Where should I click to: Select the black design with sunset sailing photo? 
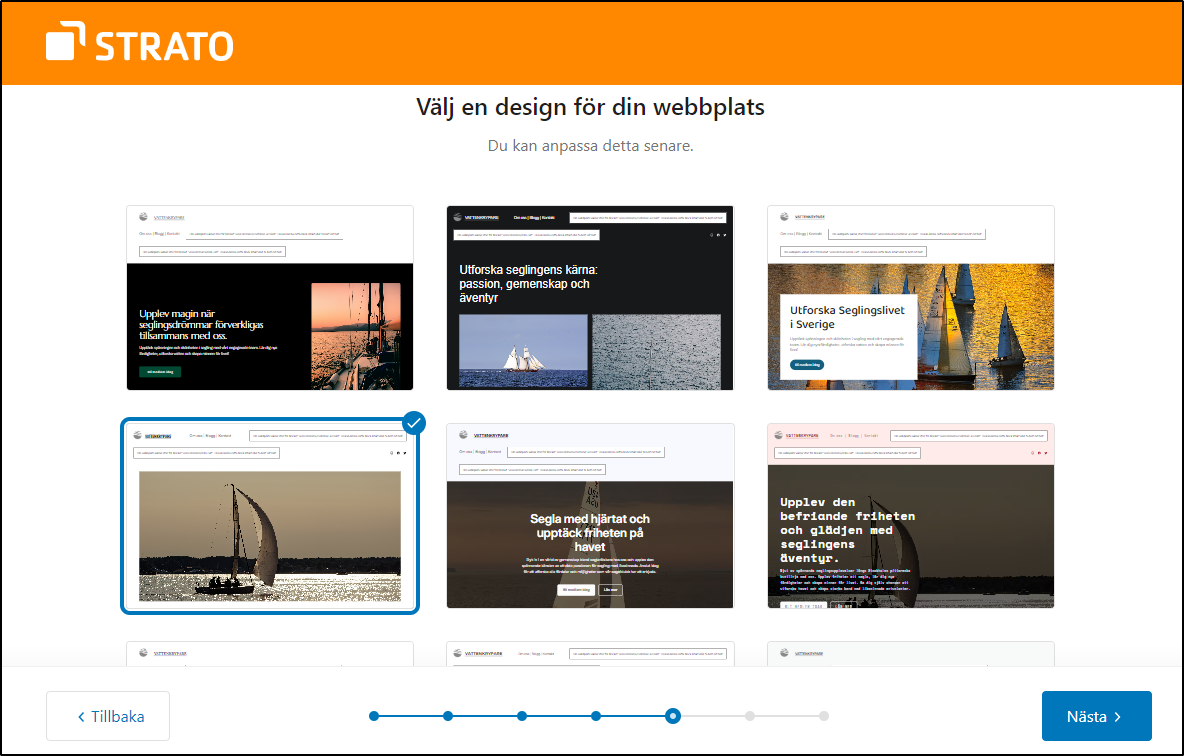[x=270, y=298]
